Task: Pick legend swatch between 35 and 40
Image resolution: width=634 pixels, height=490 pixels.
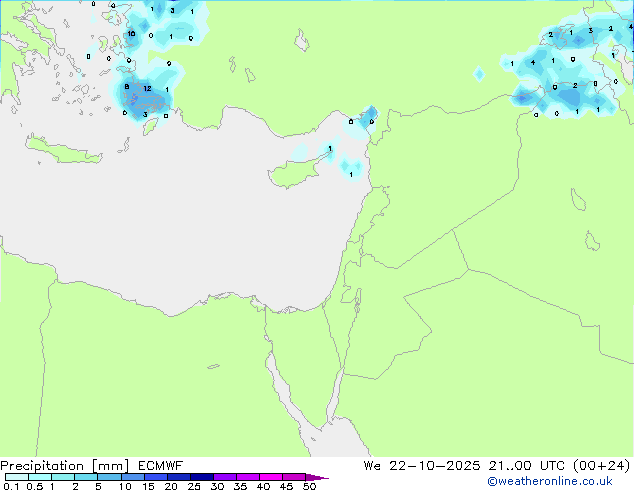Action: pyautogui.click(x=247, y=477)
